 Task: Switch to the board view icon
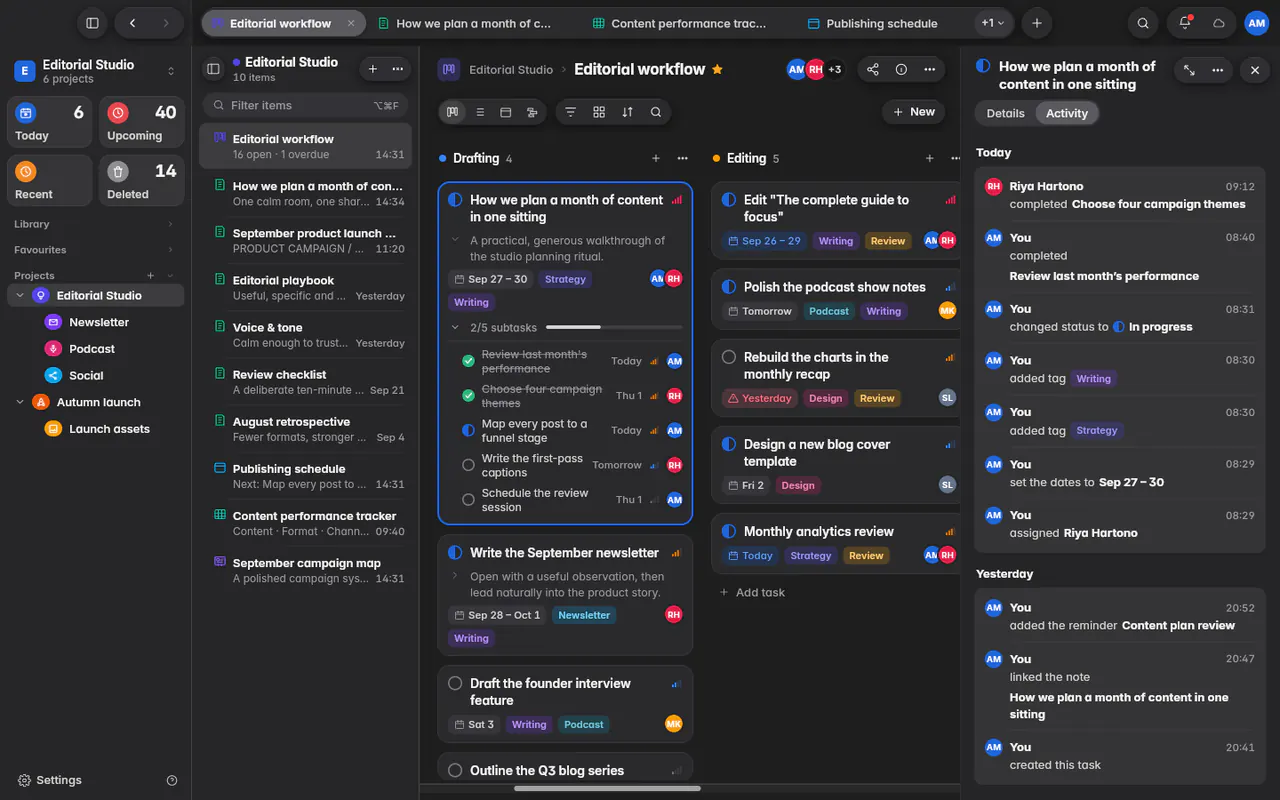(453, 112)
